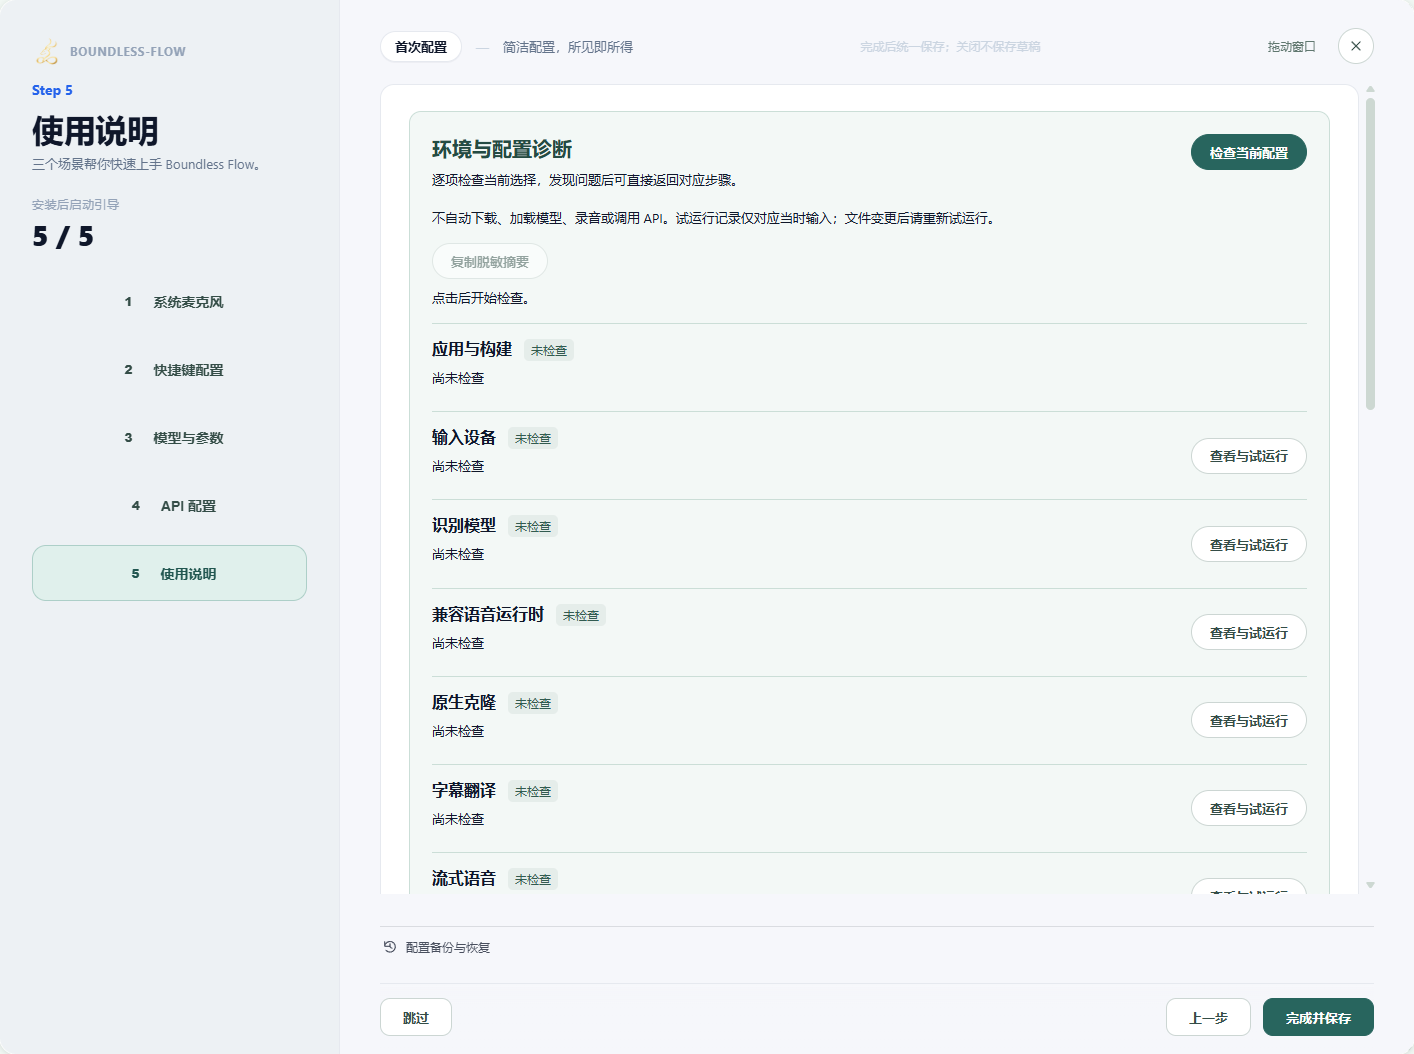The image size is (1414, 1054).
Task: Click the 简洁配置，所见即所得 subtitle
Action: (x=567, y=47)
